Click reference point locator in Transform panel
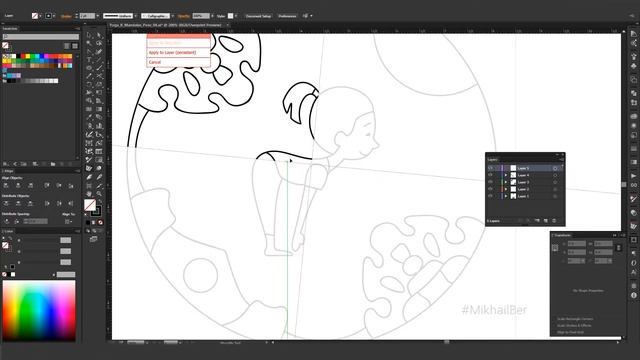This screenshot has height=360, width=640. point(555,247)
